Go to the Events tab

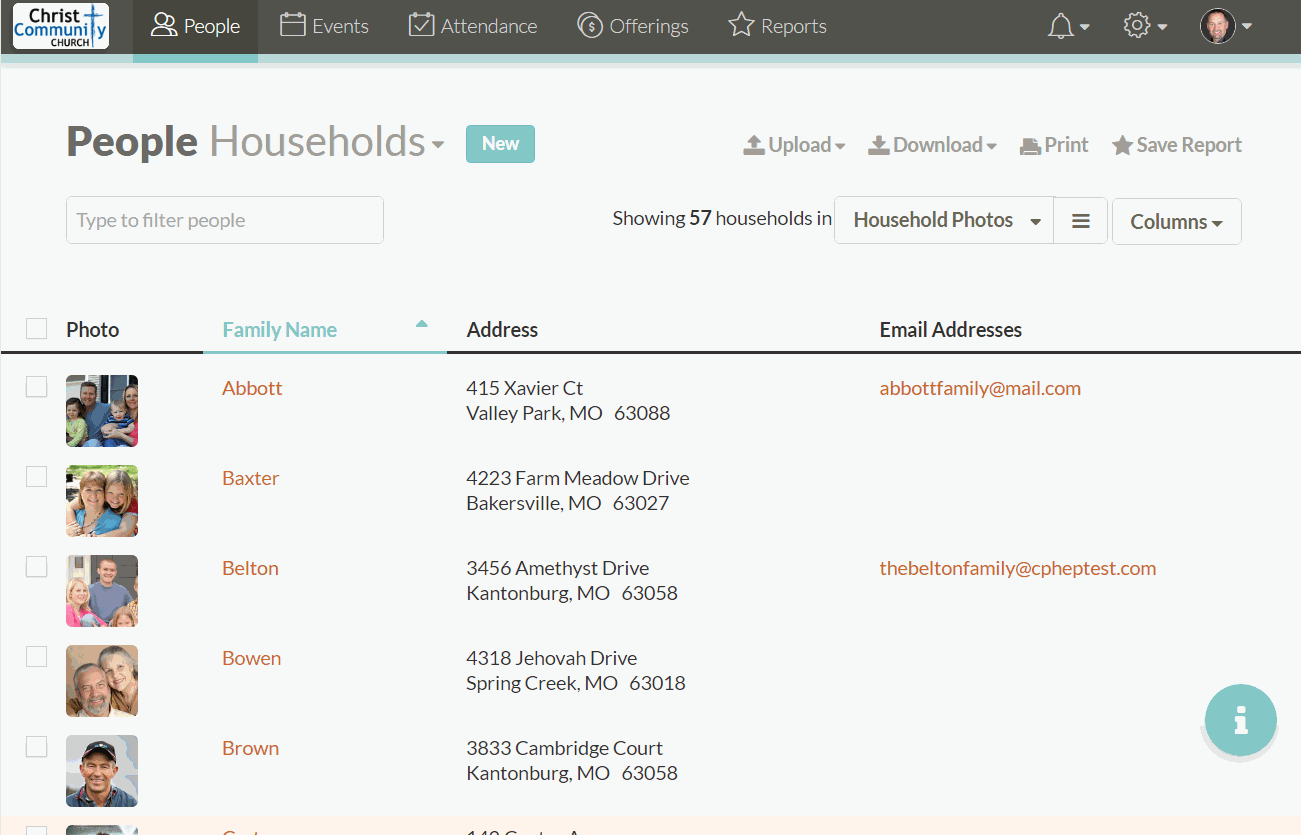pos(324,26)
